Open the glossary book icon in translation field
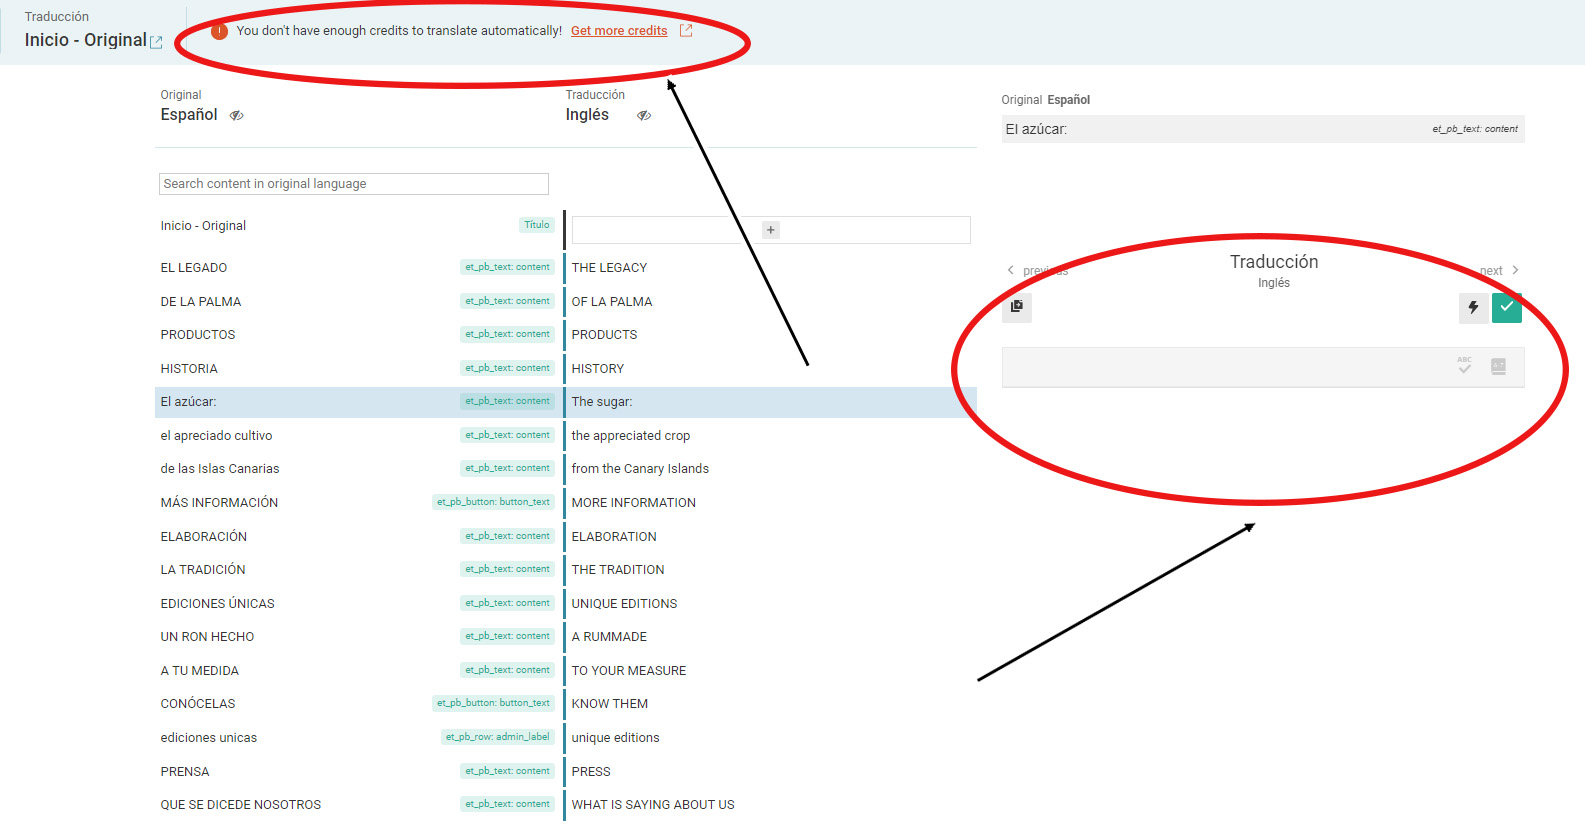Screen dimensions: 1585x824 pyautogui.click(x=1498, y=366)
